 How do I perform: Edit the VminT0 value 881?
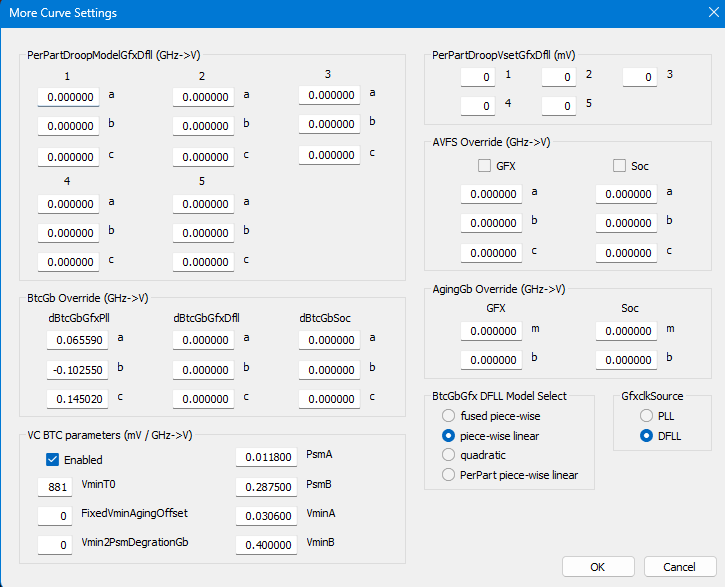(x=55, y=487)
